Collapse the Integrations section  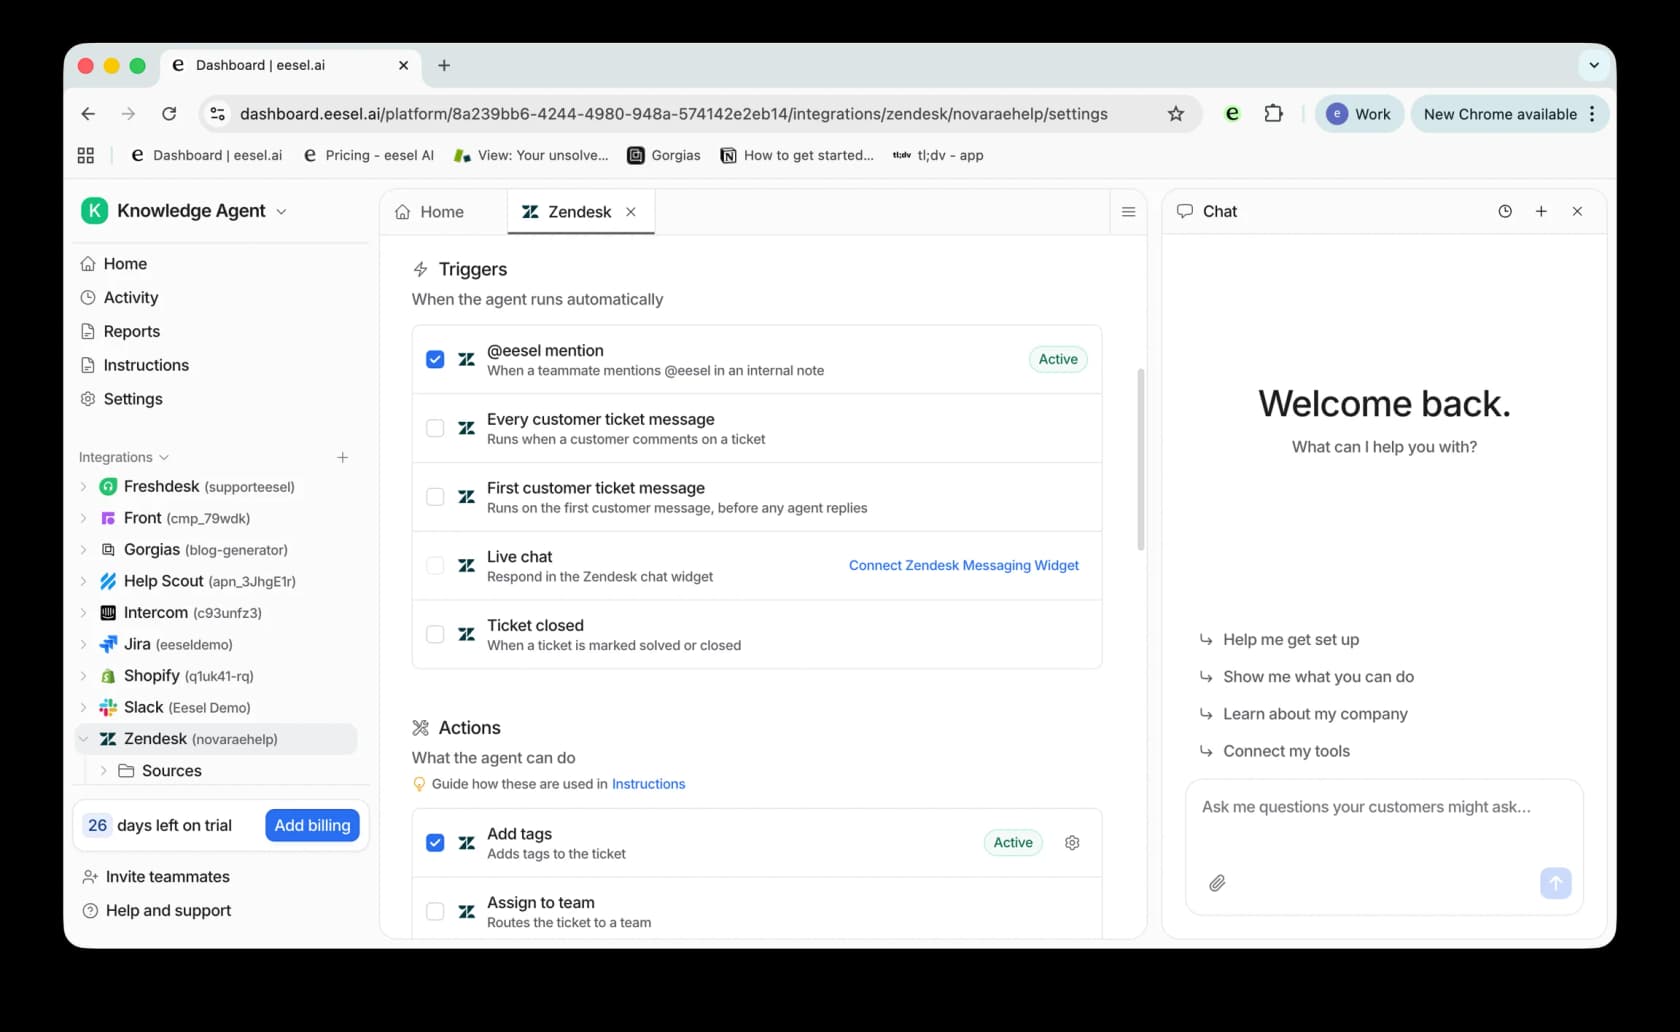point(124,457)
